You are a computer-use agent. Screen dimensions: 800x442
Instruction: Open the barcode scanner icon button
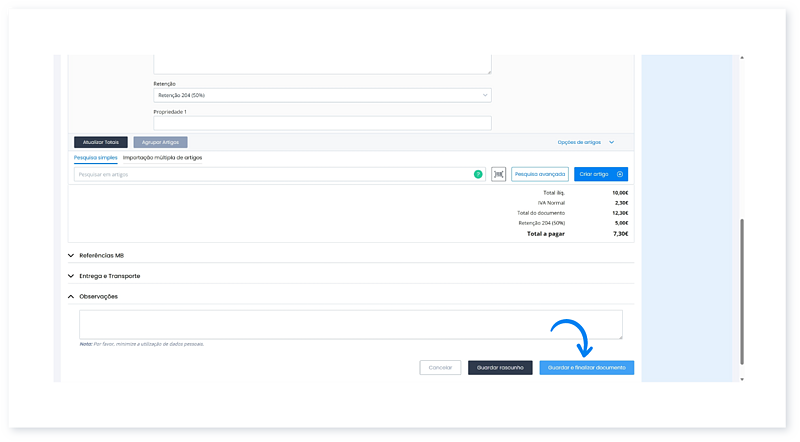pos(499,174)
